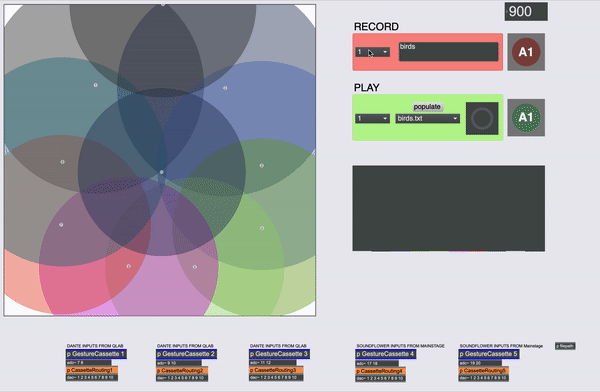Select the orange p CassetteRouting3 object

tap(276, 370)
